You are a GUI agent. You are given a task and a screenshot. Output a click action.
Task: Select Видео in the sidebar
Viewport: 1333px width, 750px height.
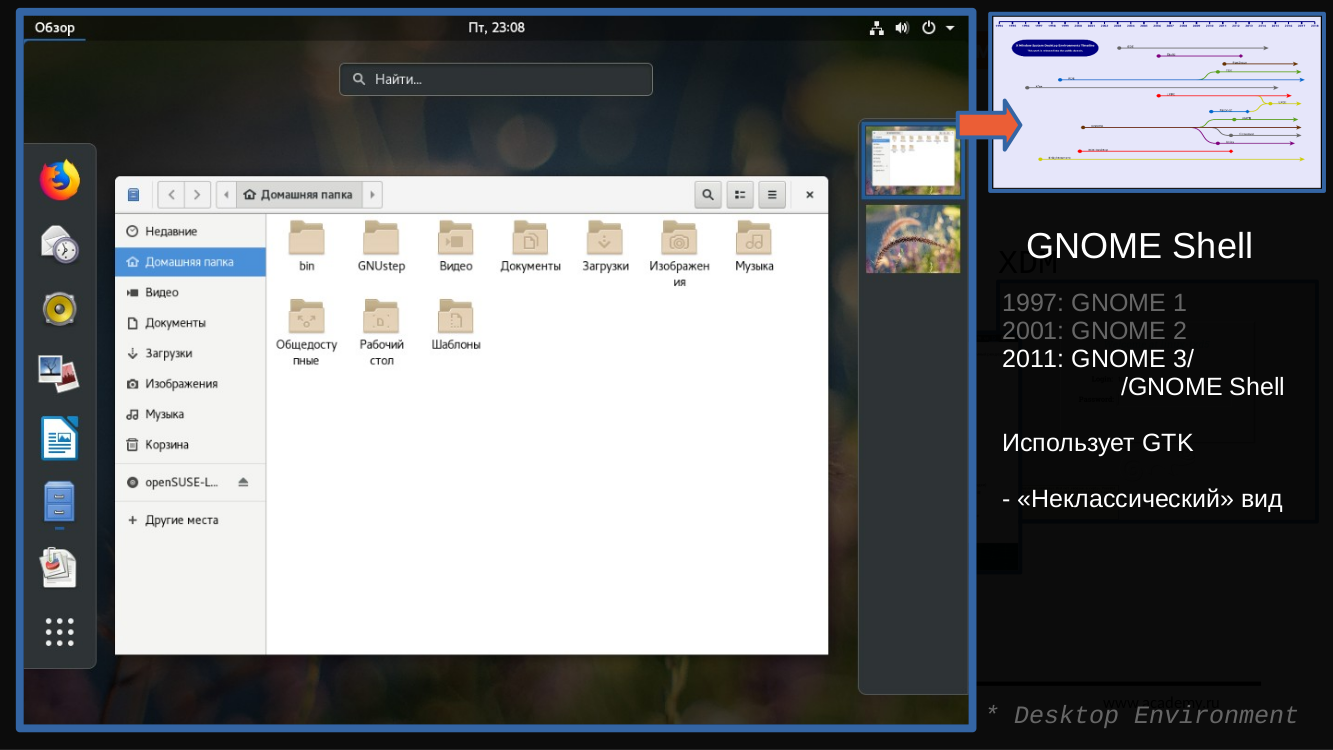[x=190, y=292]
